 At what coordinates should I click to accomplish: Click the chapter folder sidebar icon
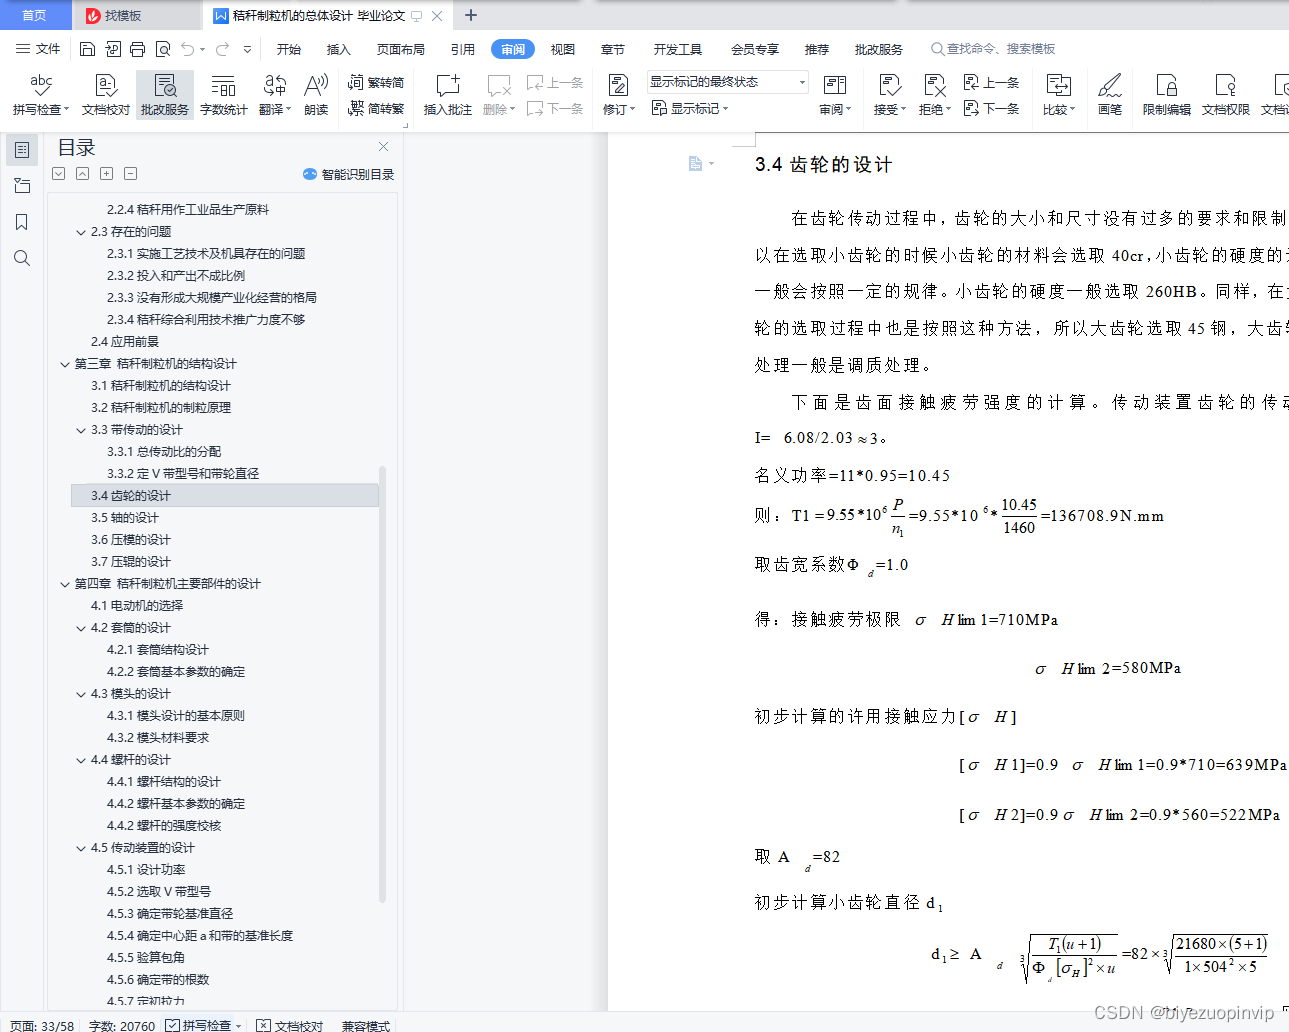tap(22, 186)
